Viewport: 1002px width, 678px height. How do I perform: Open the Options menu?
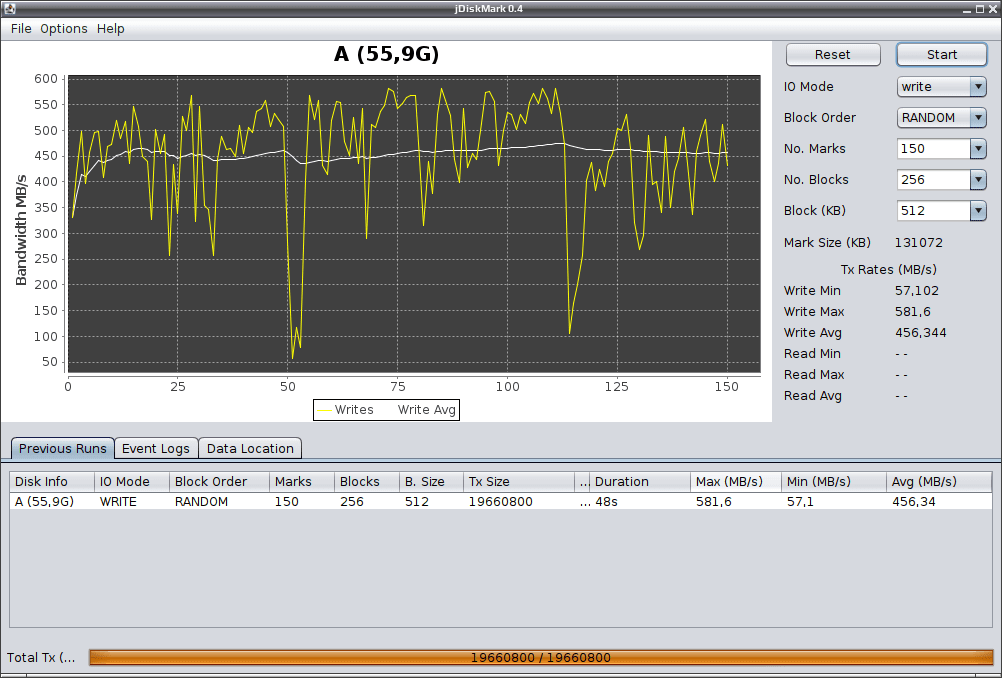click(x=64, y=29)
